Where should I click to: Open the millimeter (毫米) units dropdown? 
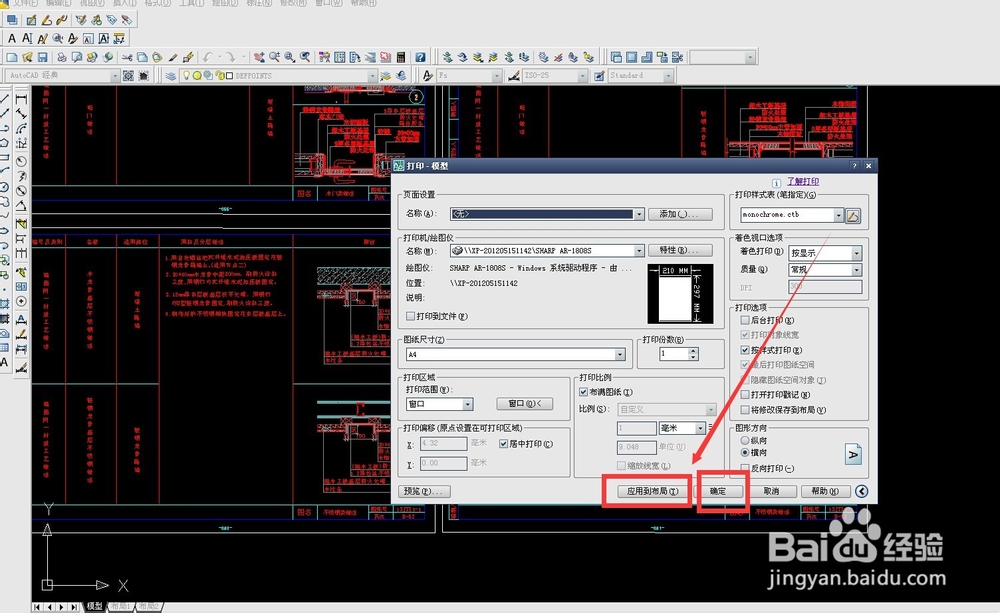[700, 427]
